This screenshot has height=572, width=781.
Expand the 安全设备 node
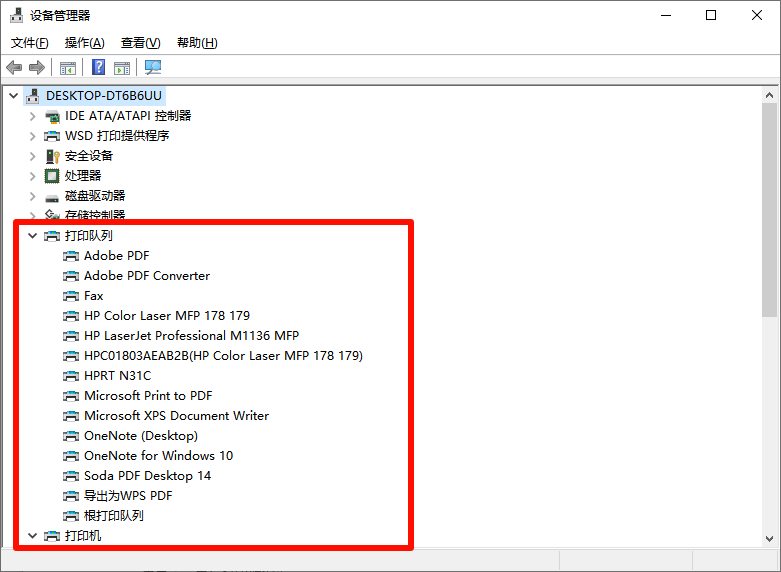tap(32, 156)
